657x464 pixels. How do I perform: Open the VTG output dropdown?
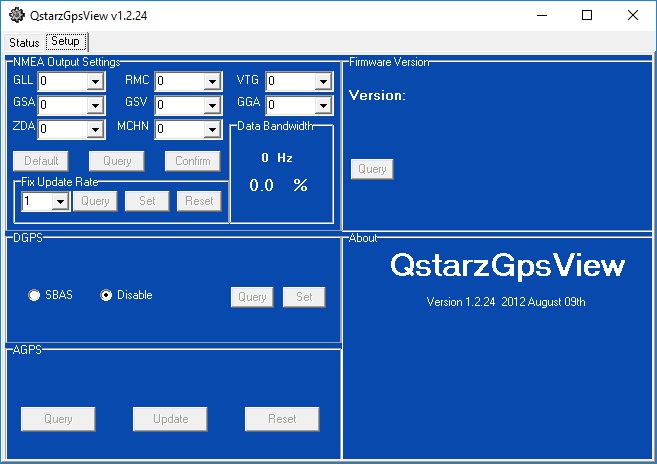point(323,81)
